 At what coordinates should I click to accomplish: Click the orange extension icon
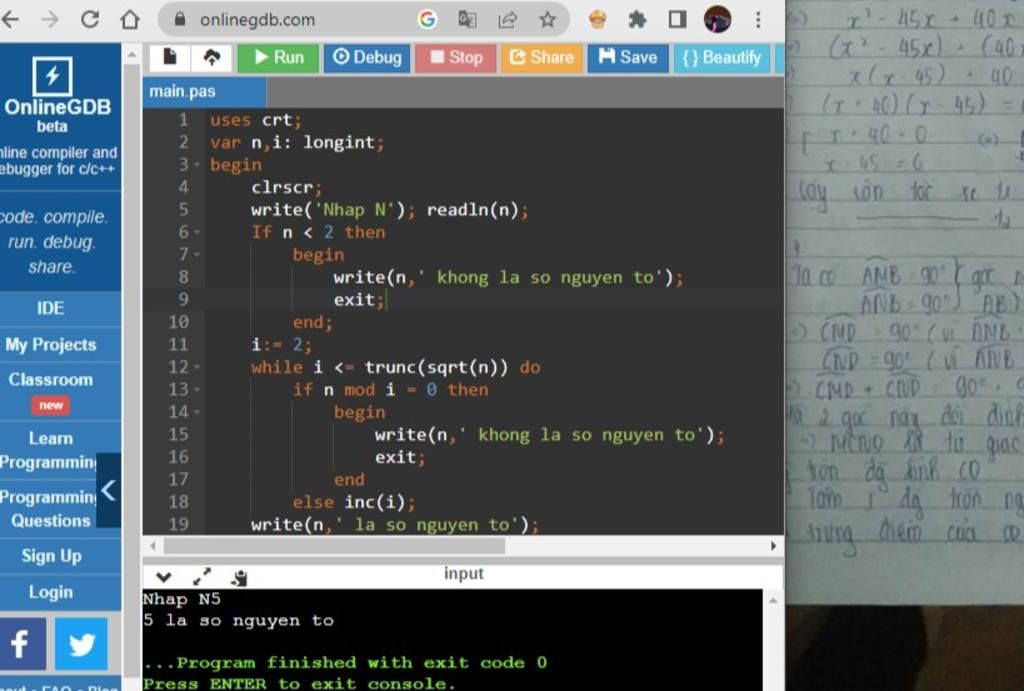click(597, 20)
